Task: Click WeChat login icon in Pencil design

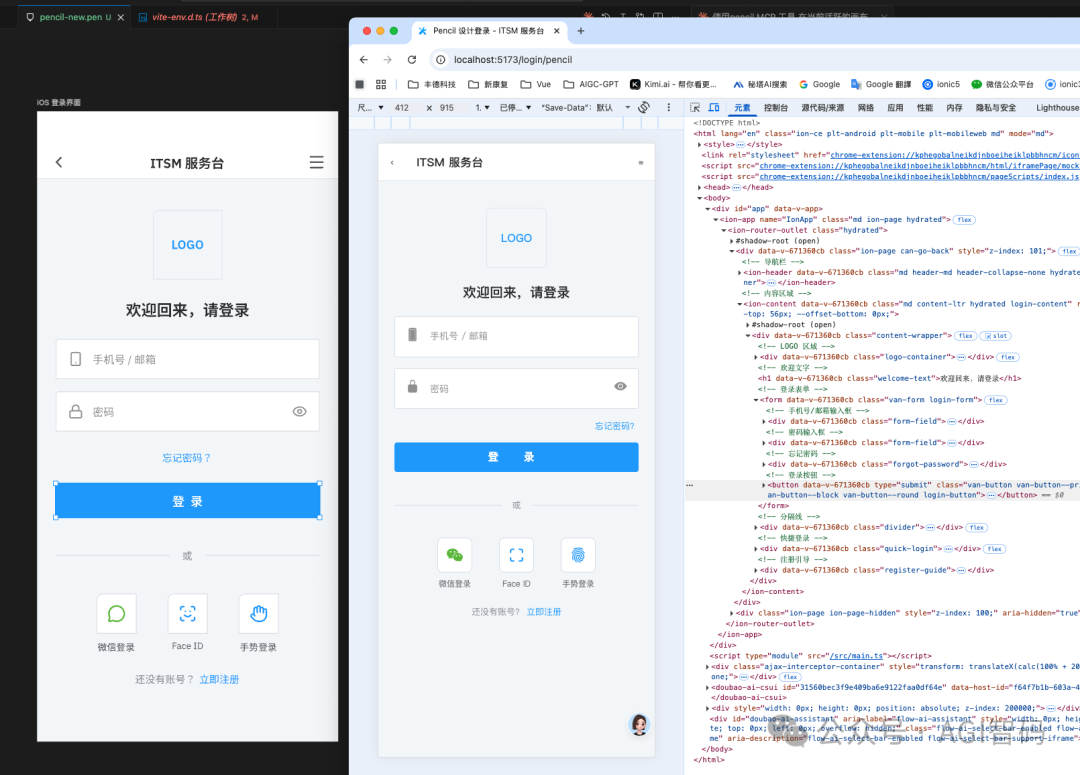Action: (116, 613)
